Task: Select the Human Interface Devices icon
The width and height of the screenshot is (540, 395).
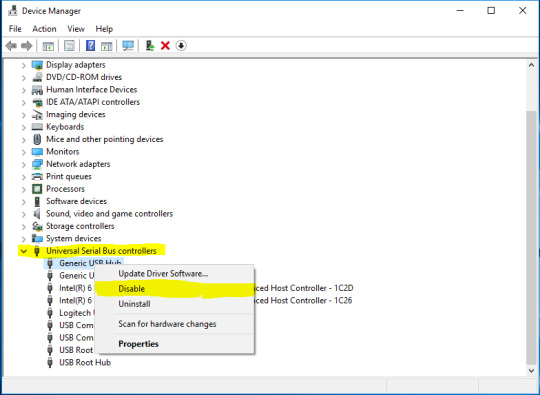Action: pos(37,90)
